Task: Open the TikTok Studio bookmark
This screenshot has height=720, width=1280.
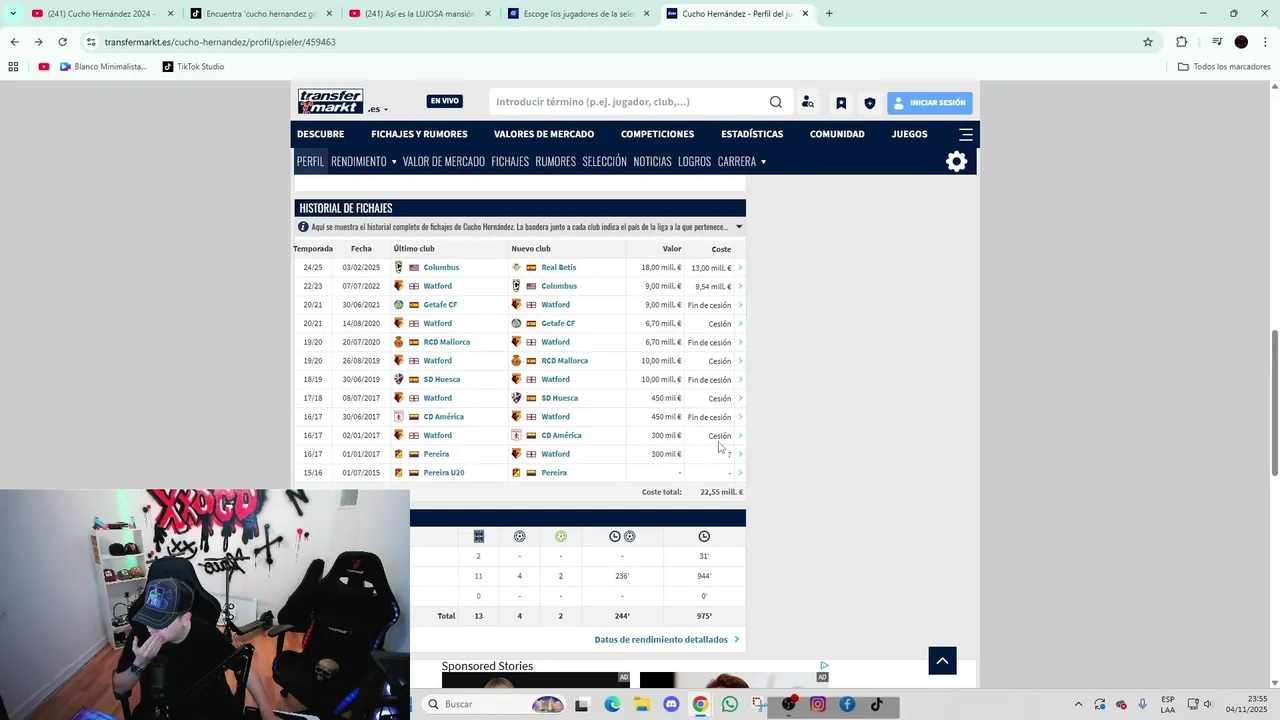Action: (x=192, y=67)
